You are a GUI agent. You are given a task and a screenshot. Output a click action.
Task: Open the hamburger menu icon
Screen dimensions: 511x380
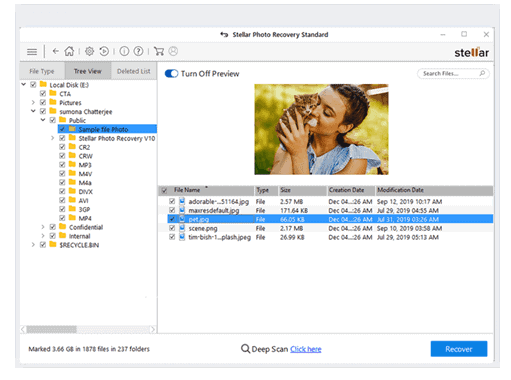(32, 52)
